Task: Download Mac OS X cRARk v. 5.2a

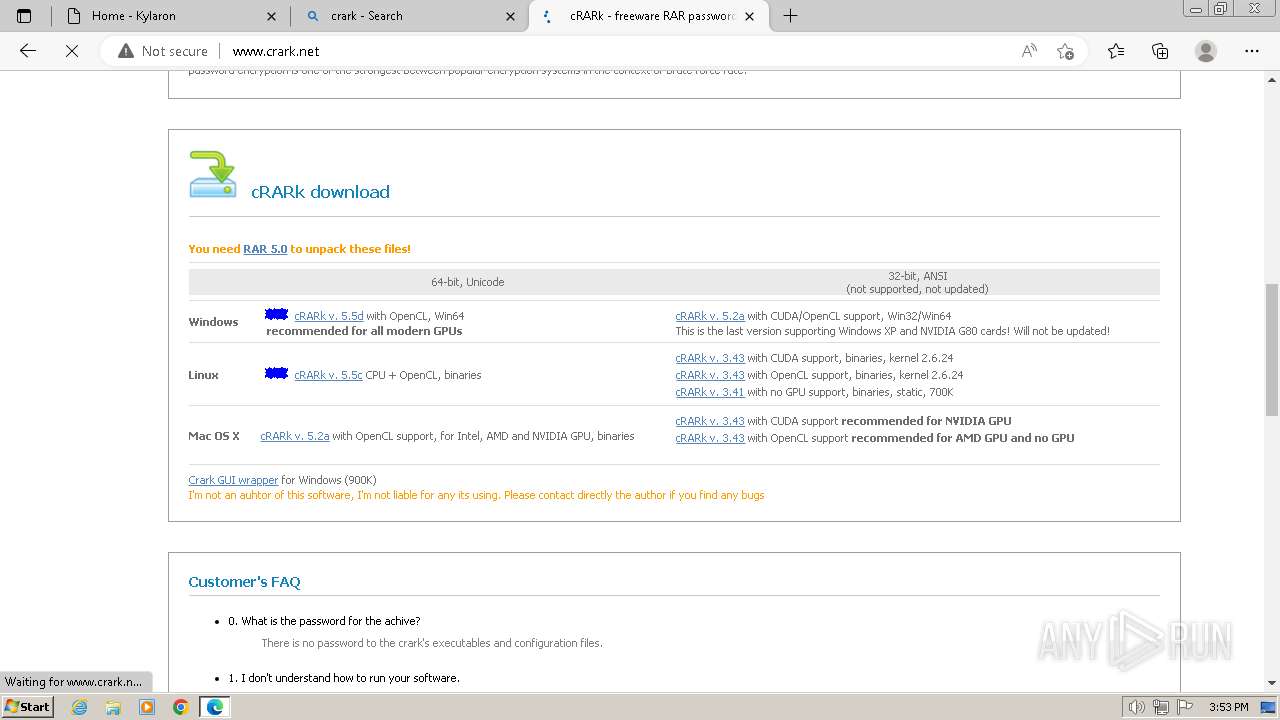Action: (295, 436)
